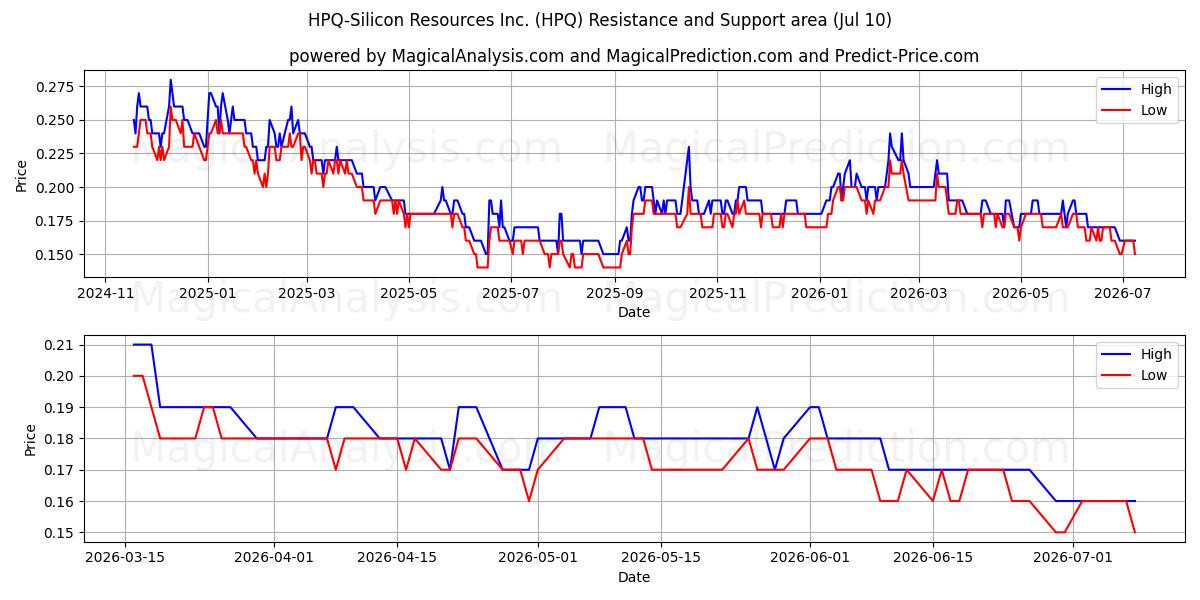This screenshot has height=600, width=1200.
Task: Click the 0.18 price tick on bottom chart
Action: (x=60, y=439)
